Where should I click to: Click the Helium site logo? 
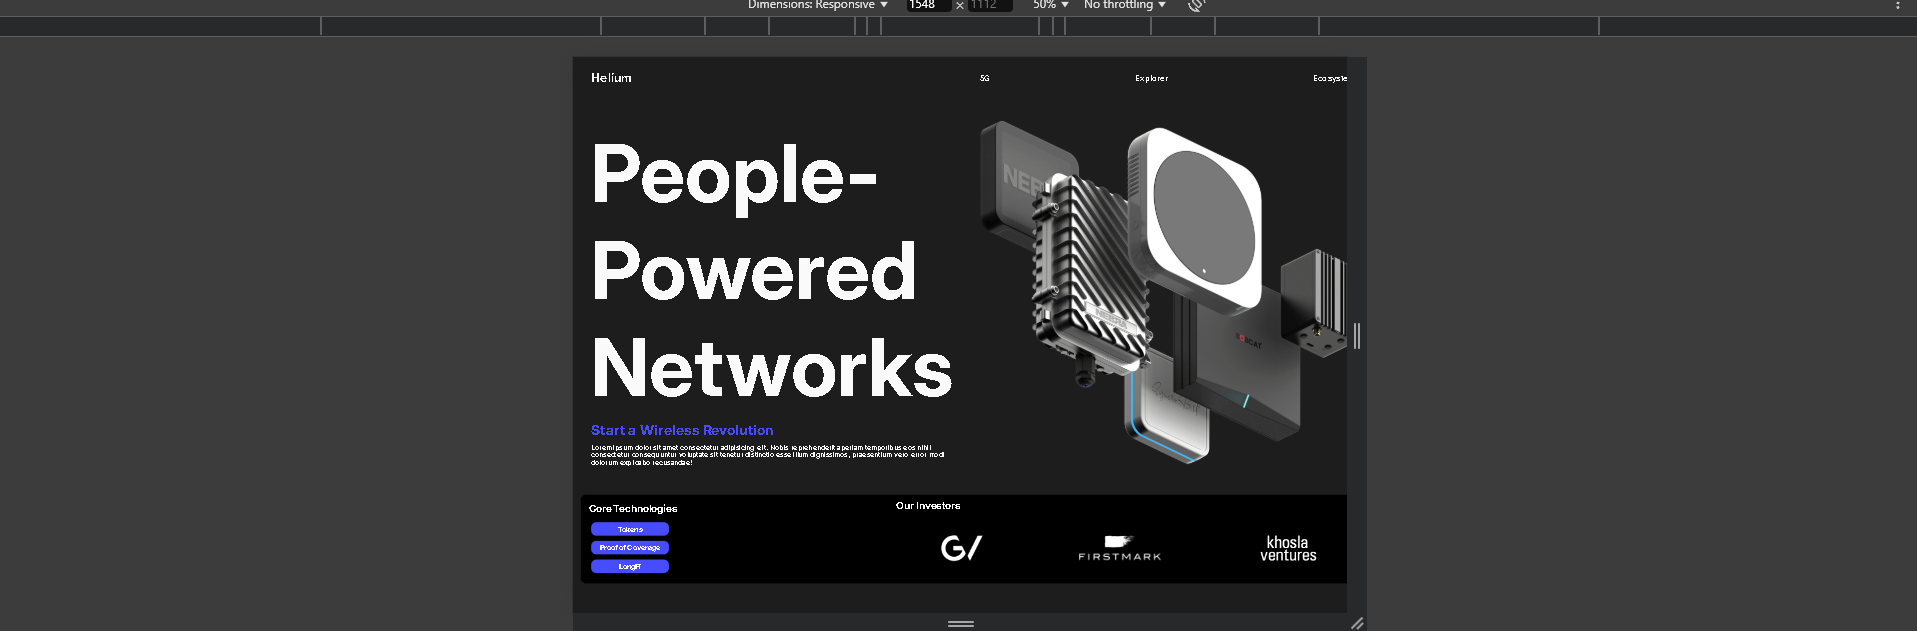click(611, 78)
